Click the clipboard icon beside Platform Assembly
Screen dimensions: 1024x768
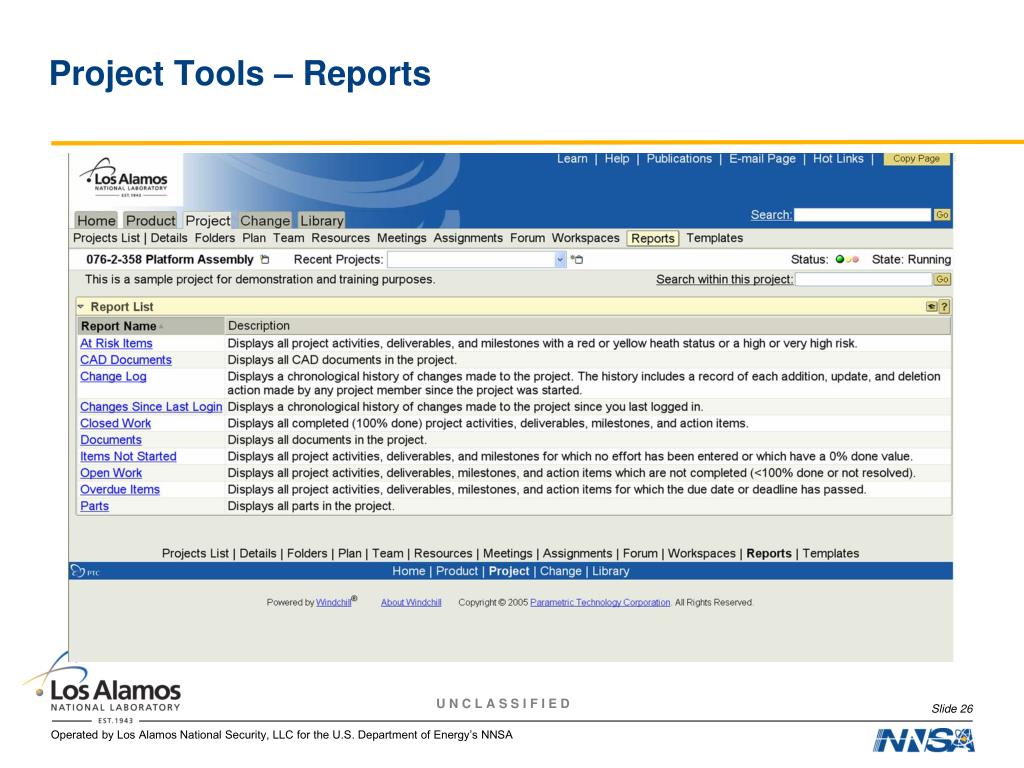coord(264,259)
